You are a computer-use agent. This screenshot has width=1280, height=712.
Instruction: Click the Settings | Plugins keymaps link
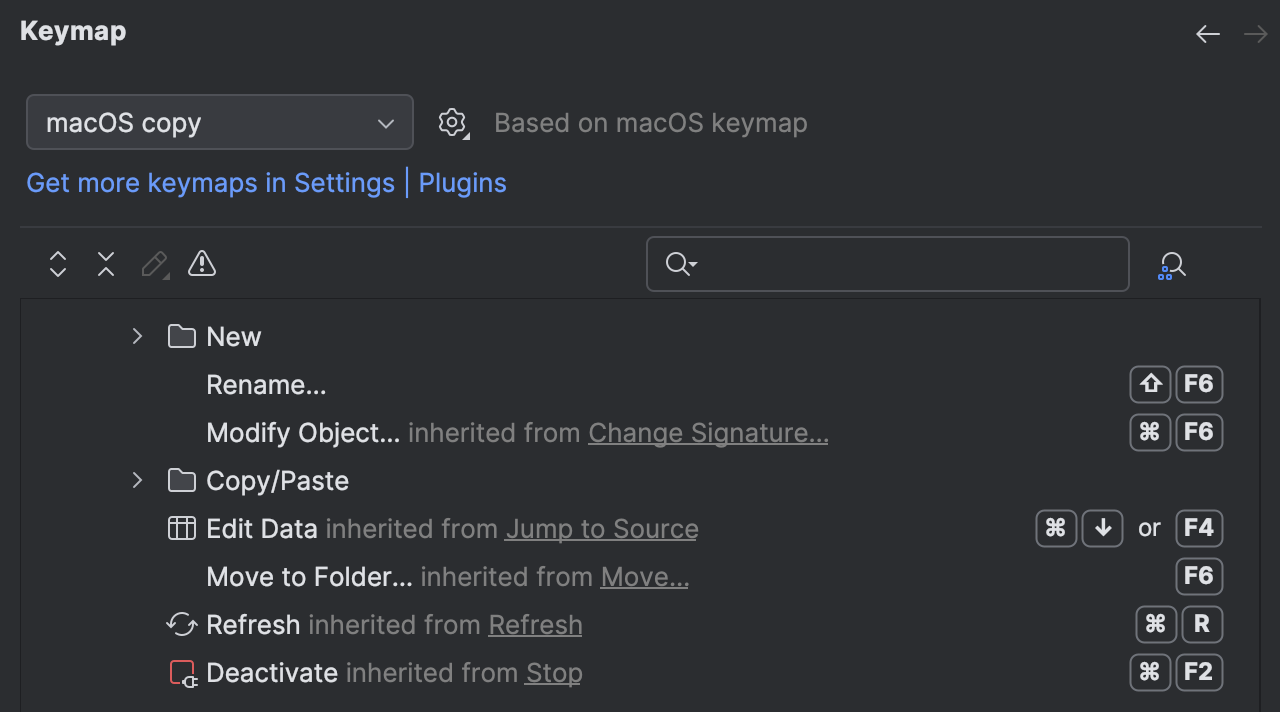[265, 183]
